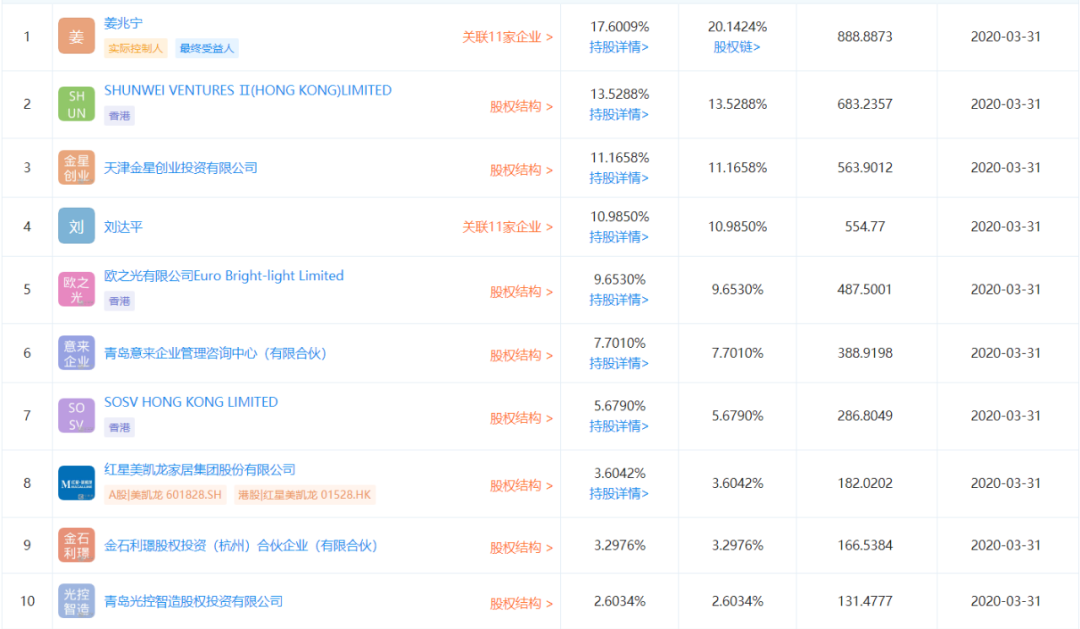Click the 实际控制人 tag under 姜兆宁

pos(136,48)
